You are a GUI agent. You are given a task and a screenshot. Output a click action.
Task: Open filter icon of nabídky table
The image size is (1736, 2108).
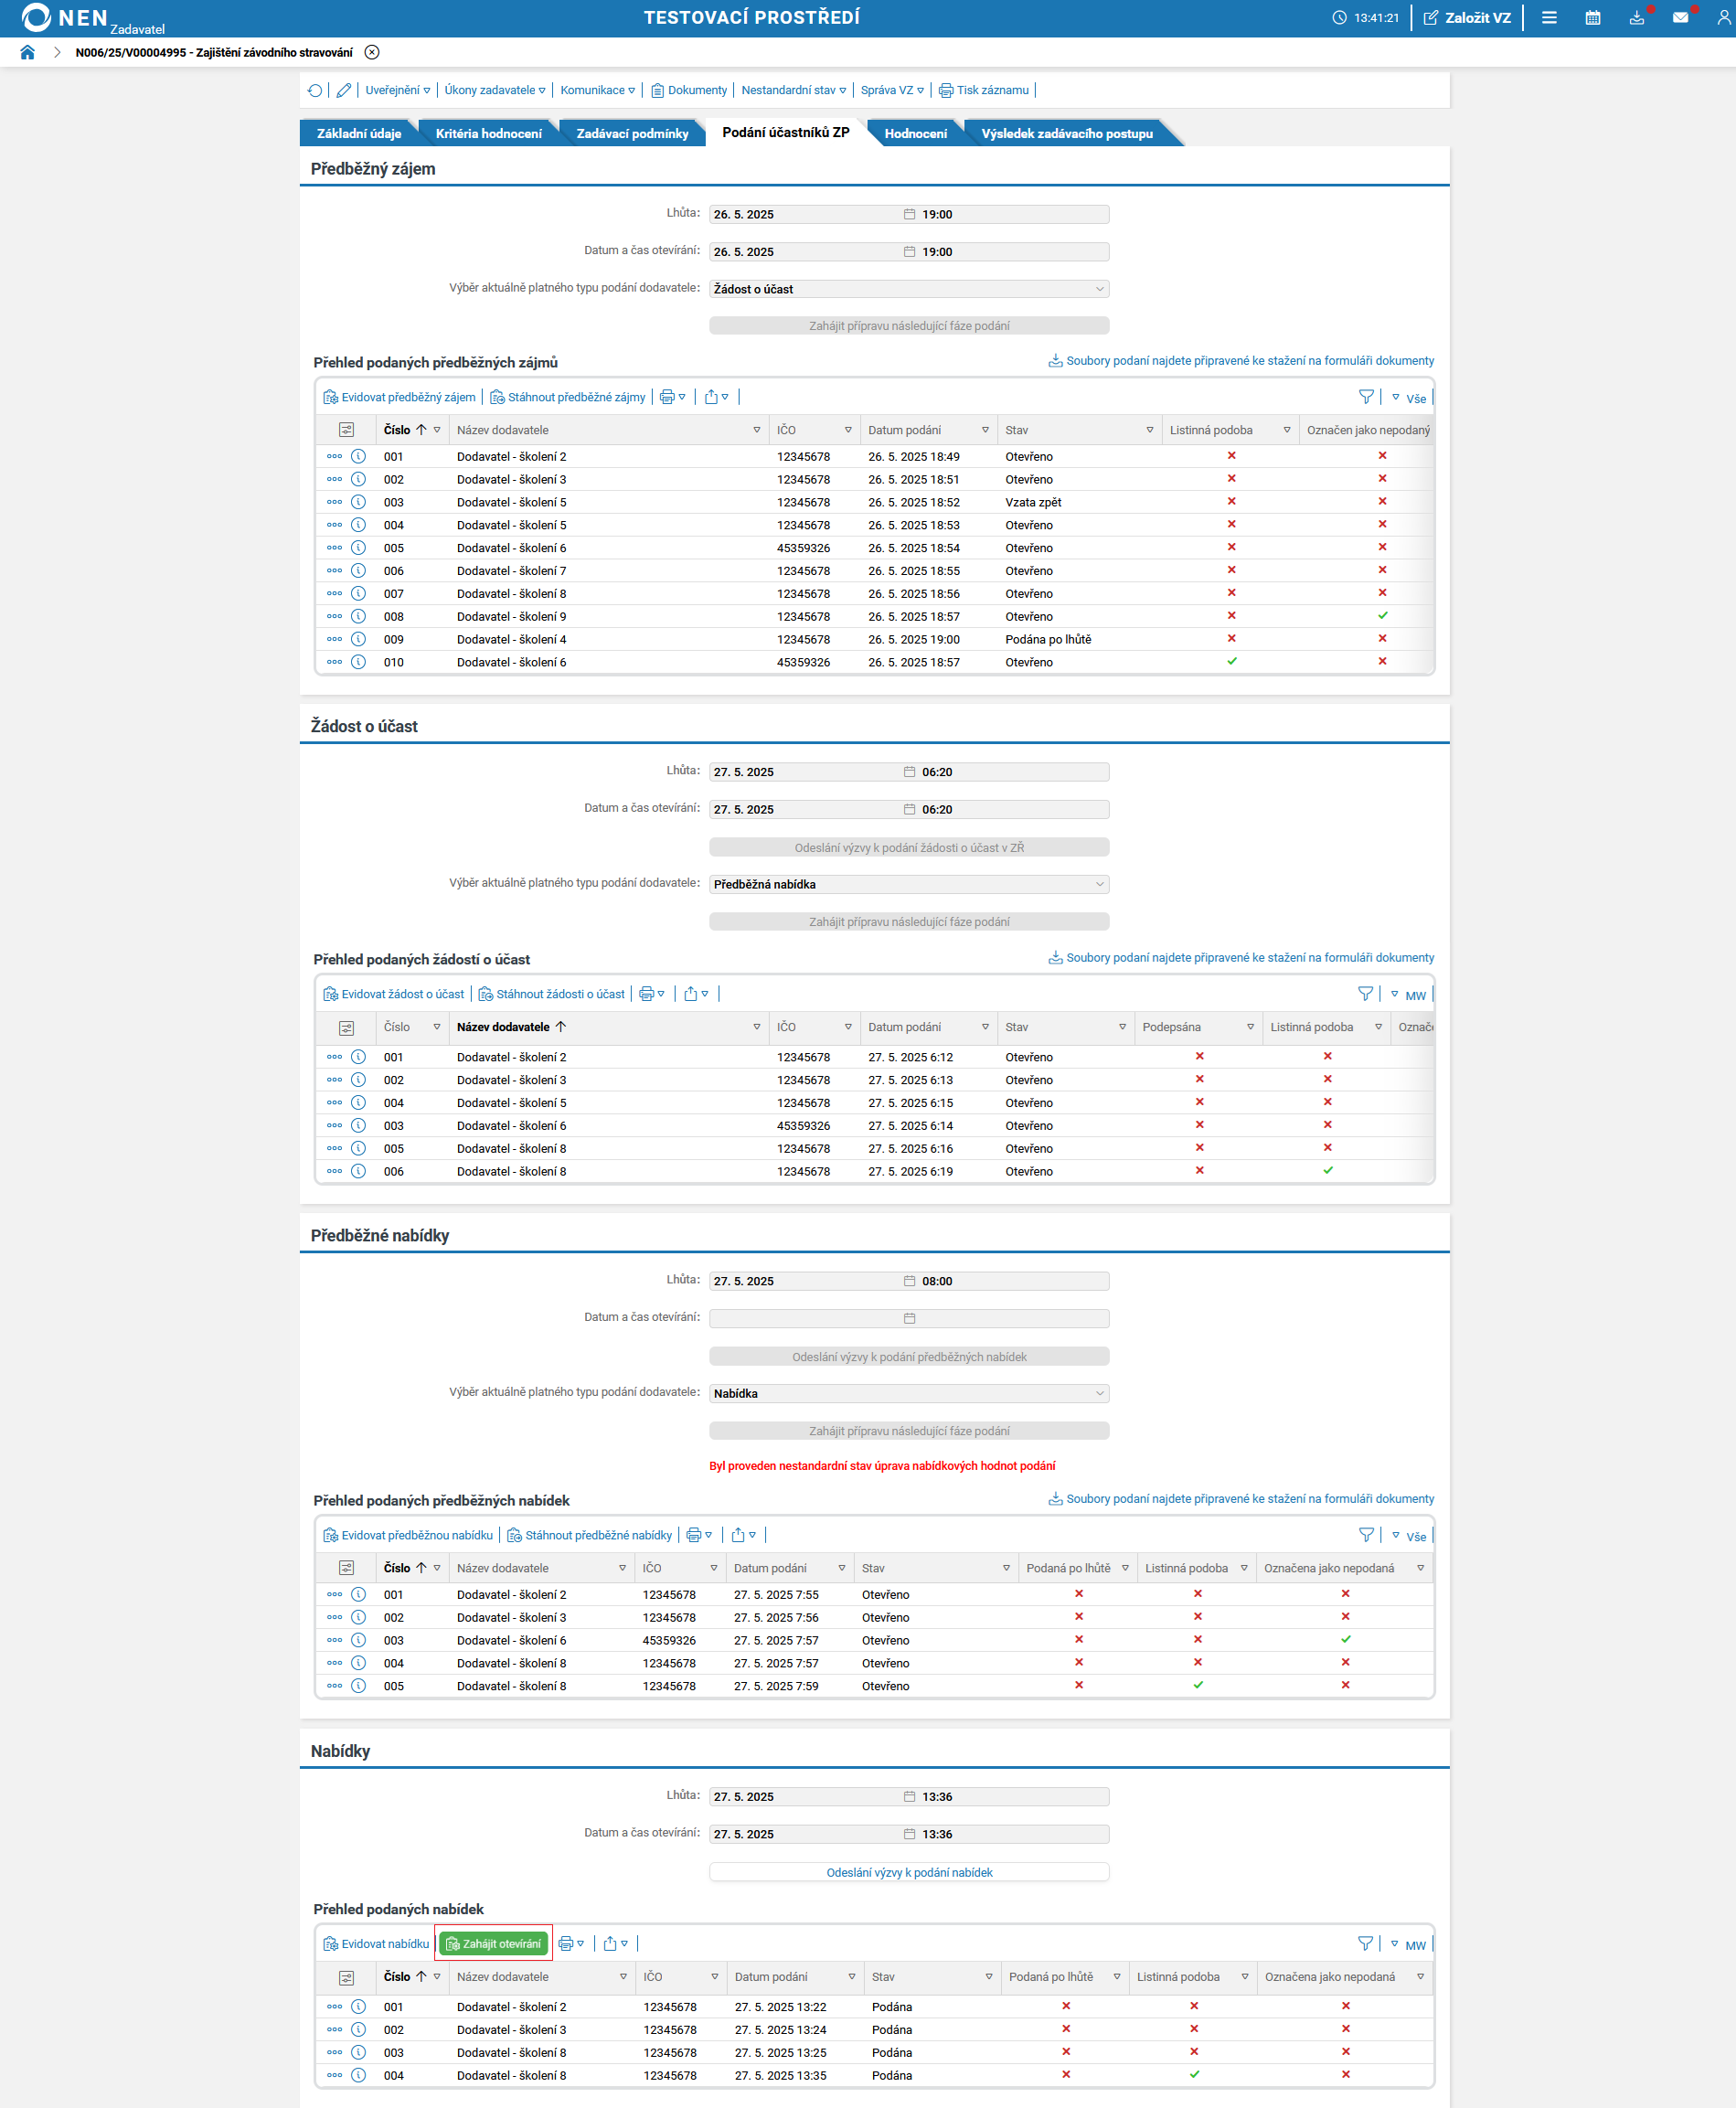point(1365,1943)
